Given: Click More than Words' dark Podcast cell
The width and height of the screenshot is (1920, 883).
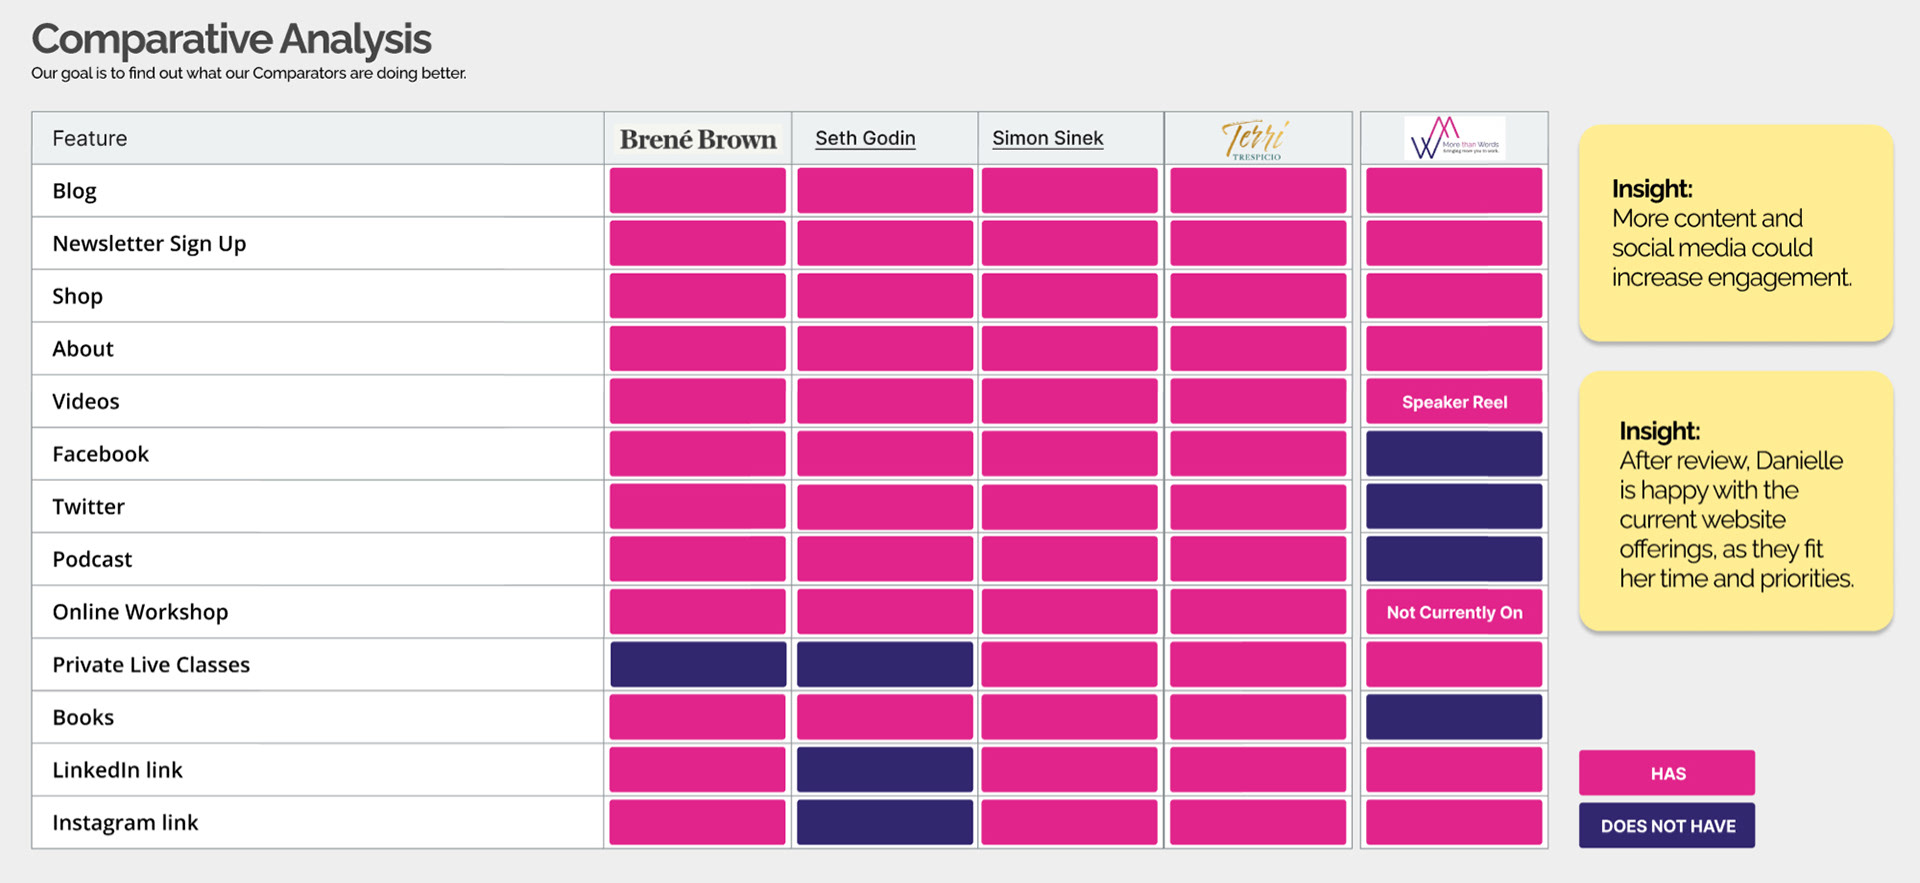Looking at the screenshot, I should click(1454, 559).
